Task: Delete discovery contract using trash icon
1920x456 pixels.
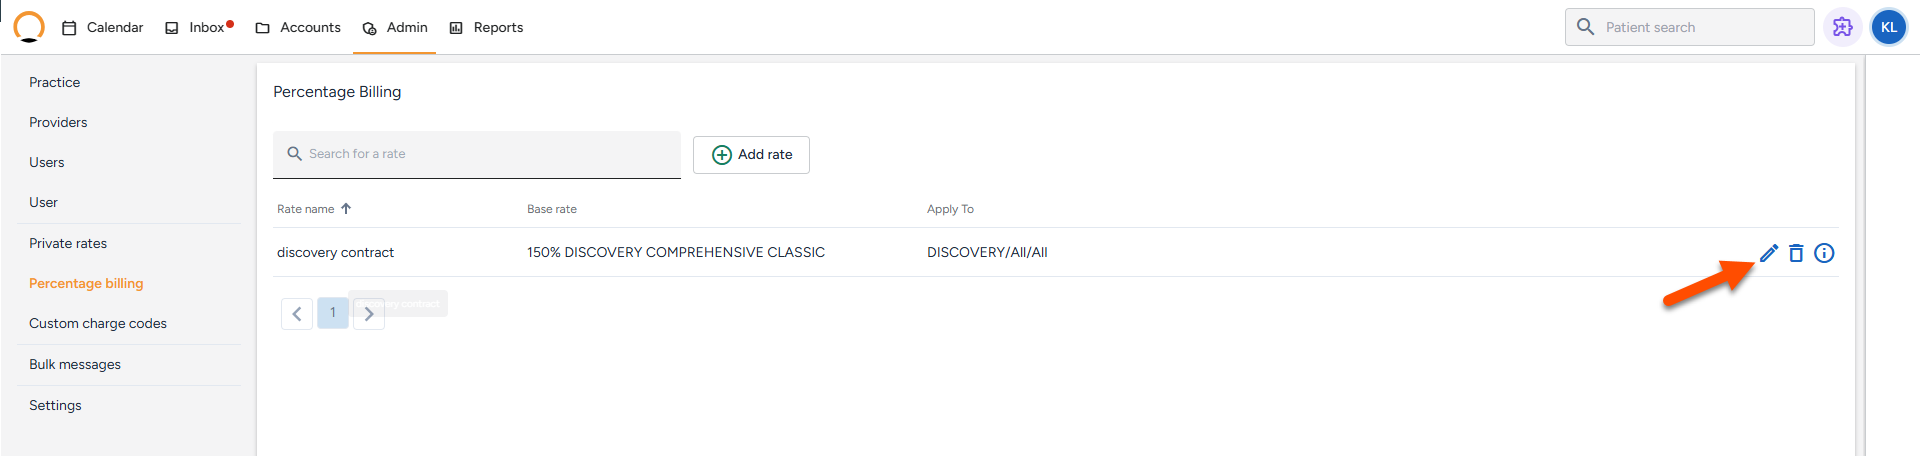Action: [1796, 253]
